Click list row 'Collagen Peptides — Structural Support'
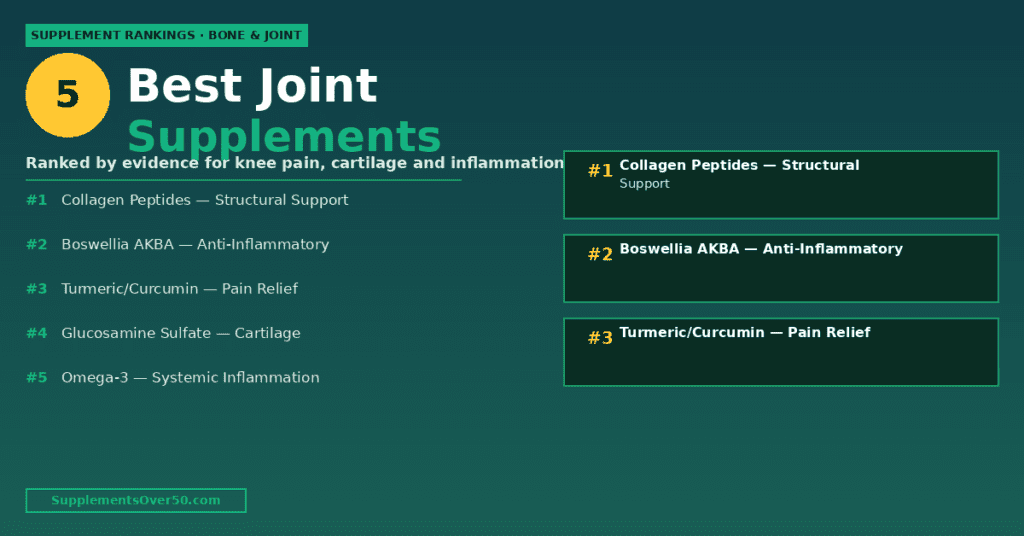 click(187, 200)
